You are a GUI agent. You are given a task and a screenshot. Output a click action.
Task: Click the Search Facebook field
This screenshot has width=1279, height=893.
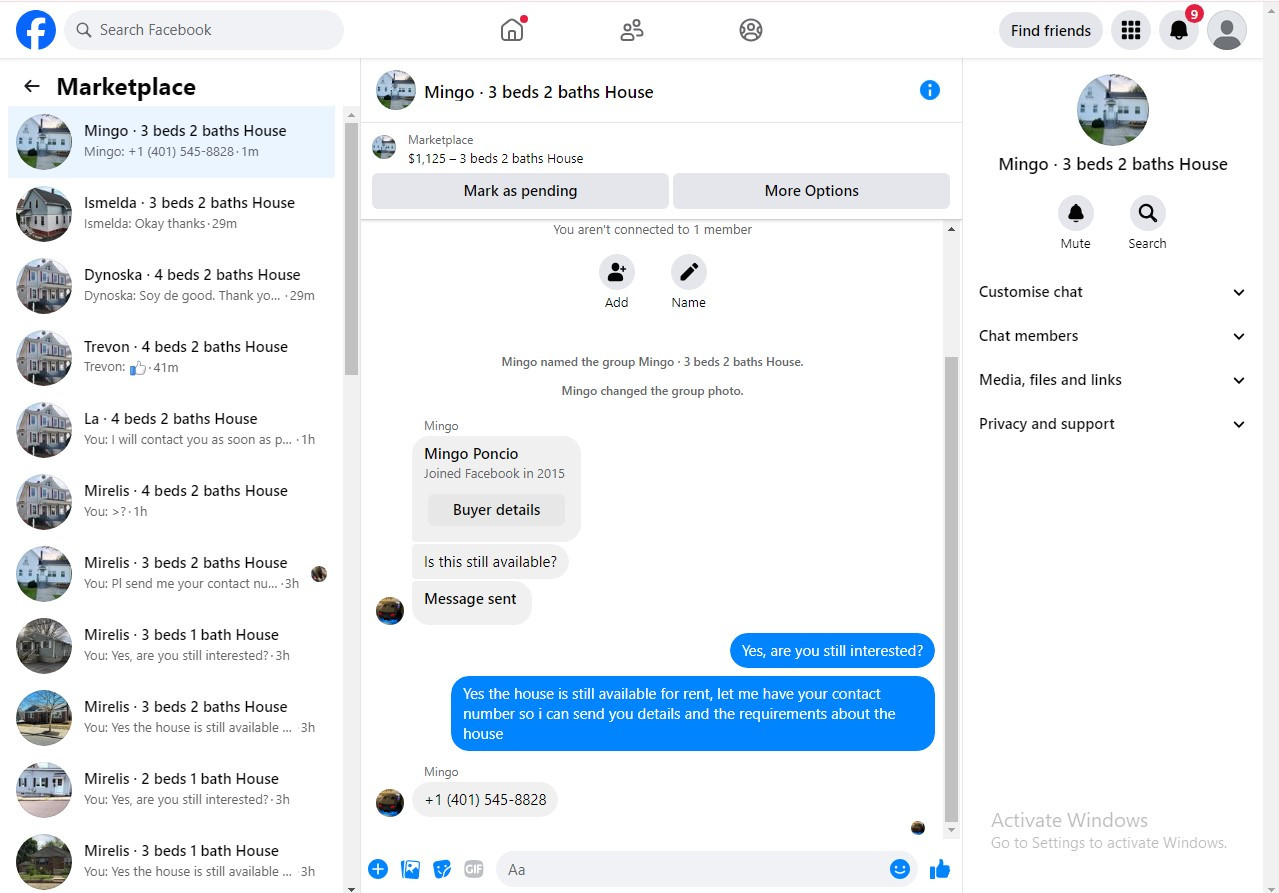point(204,30)
